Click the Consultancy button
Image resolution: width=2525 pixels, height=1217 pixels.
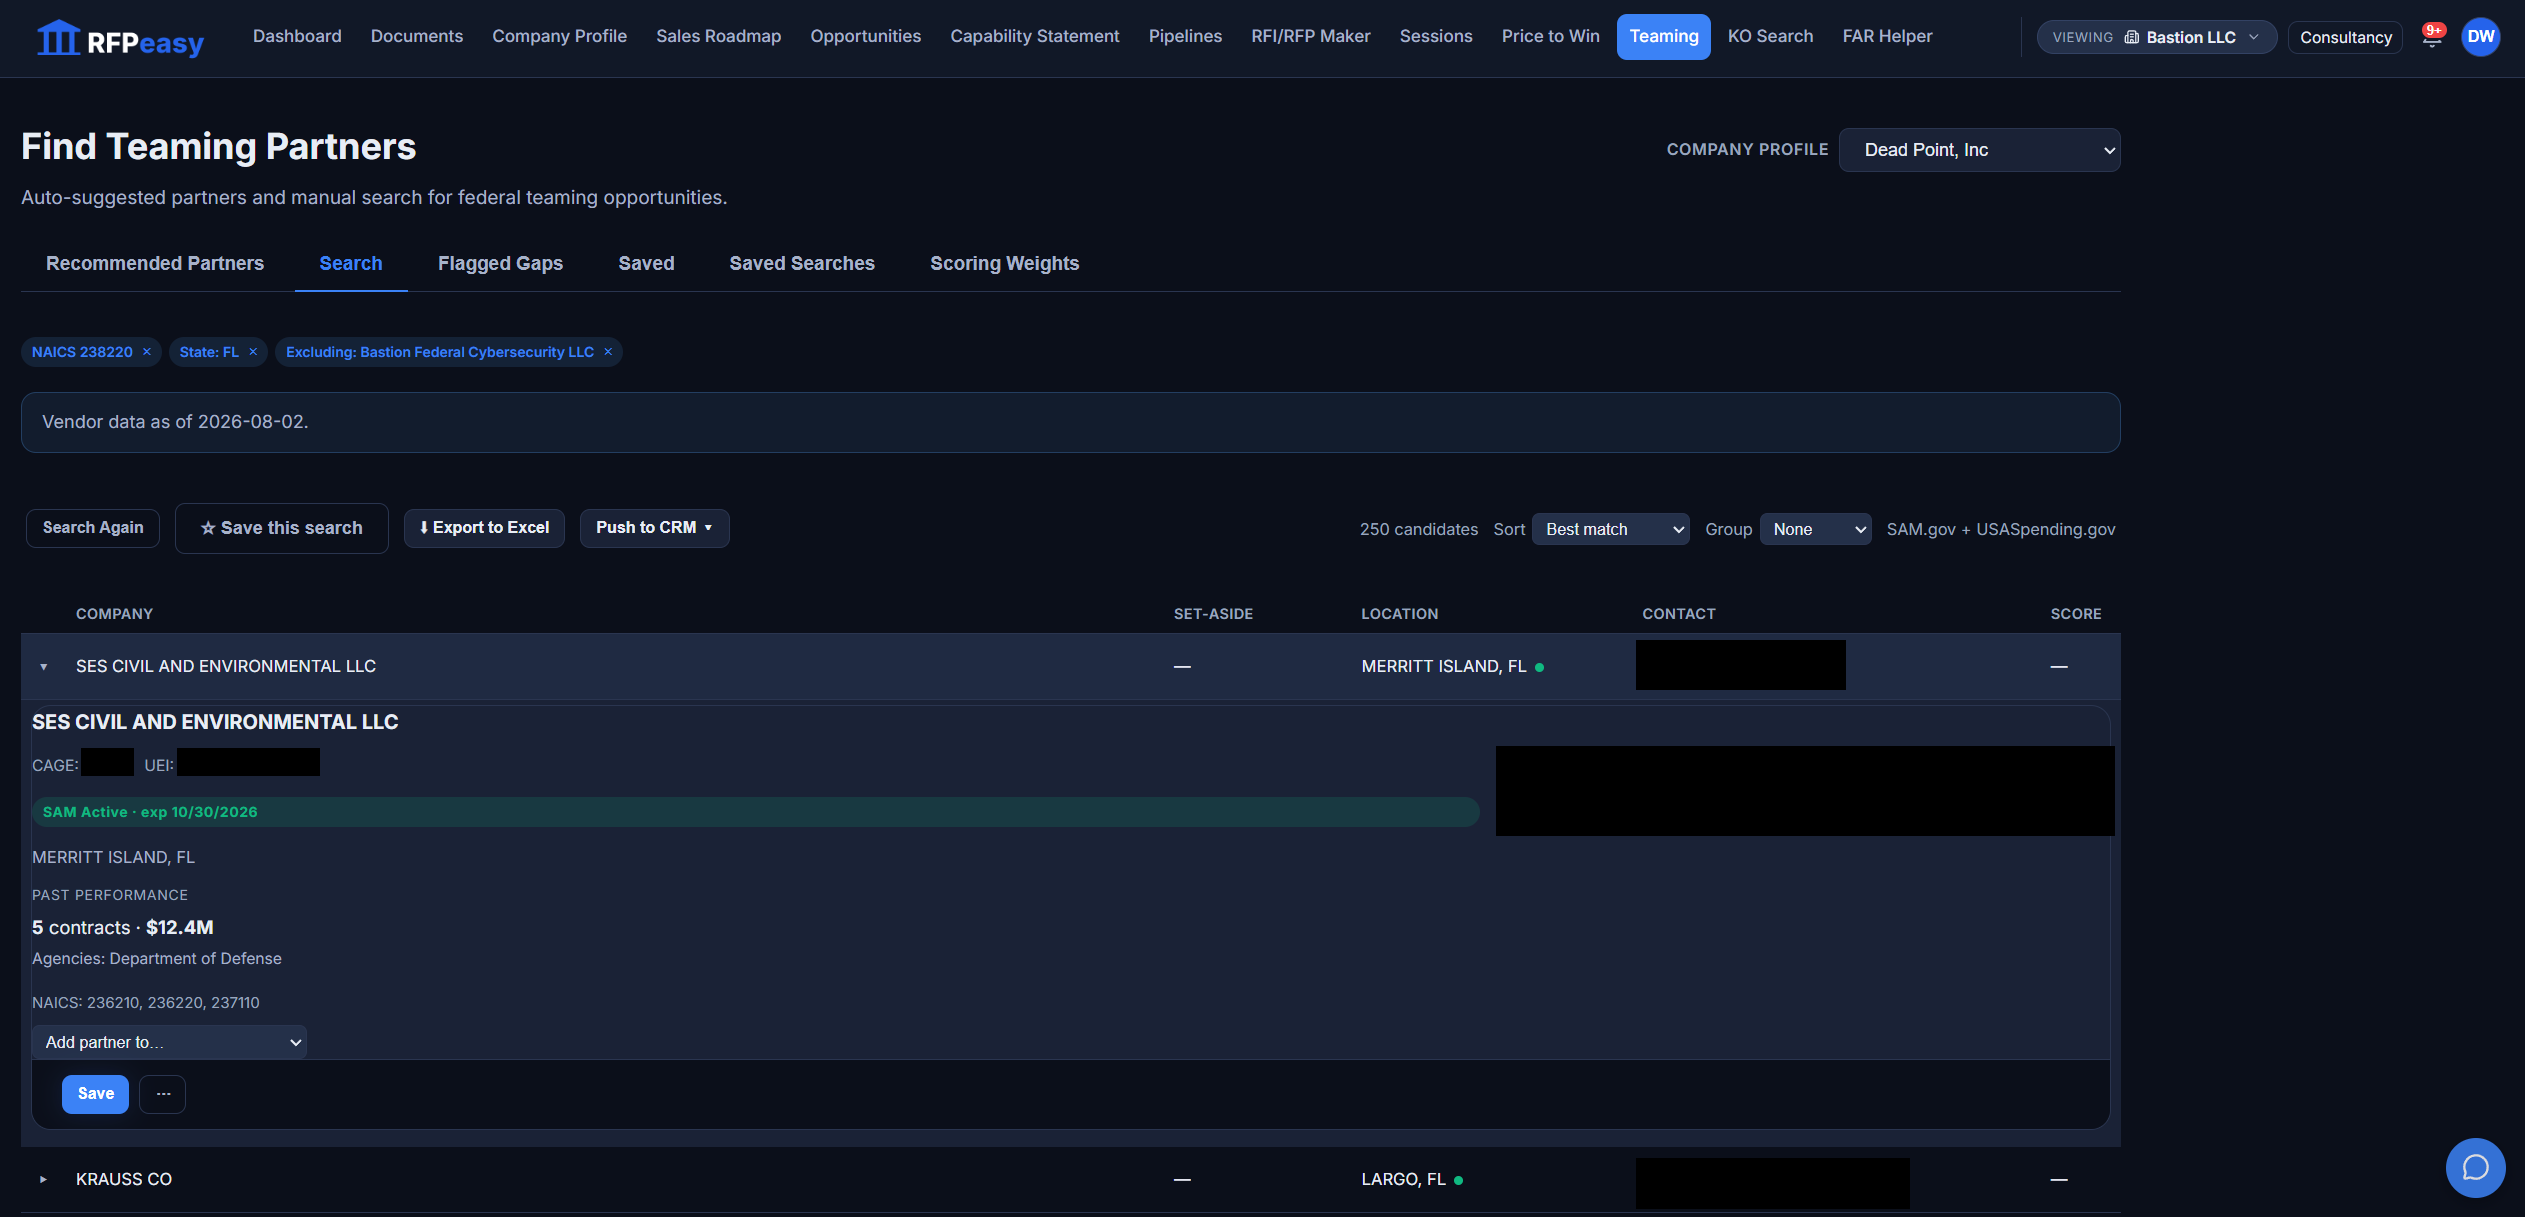click(x=2345, y=37)
